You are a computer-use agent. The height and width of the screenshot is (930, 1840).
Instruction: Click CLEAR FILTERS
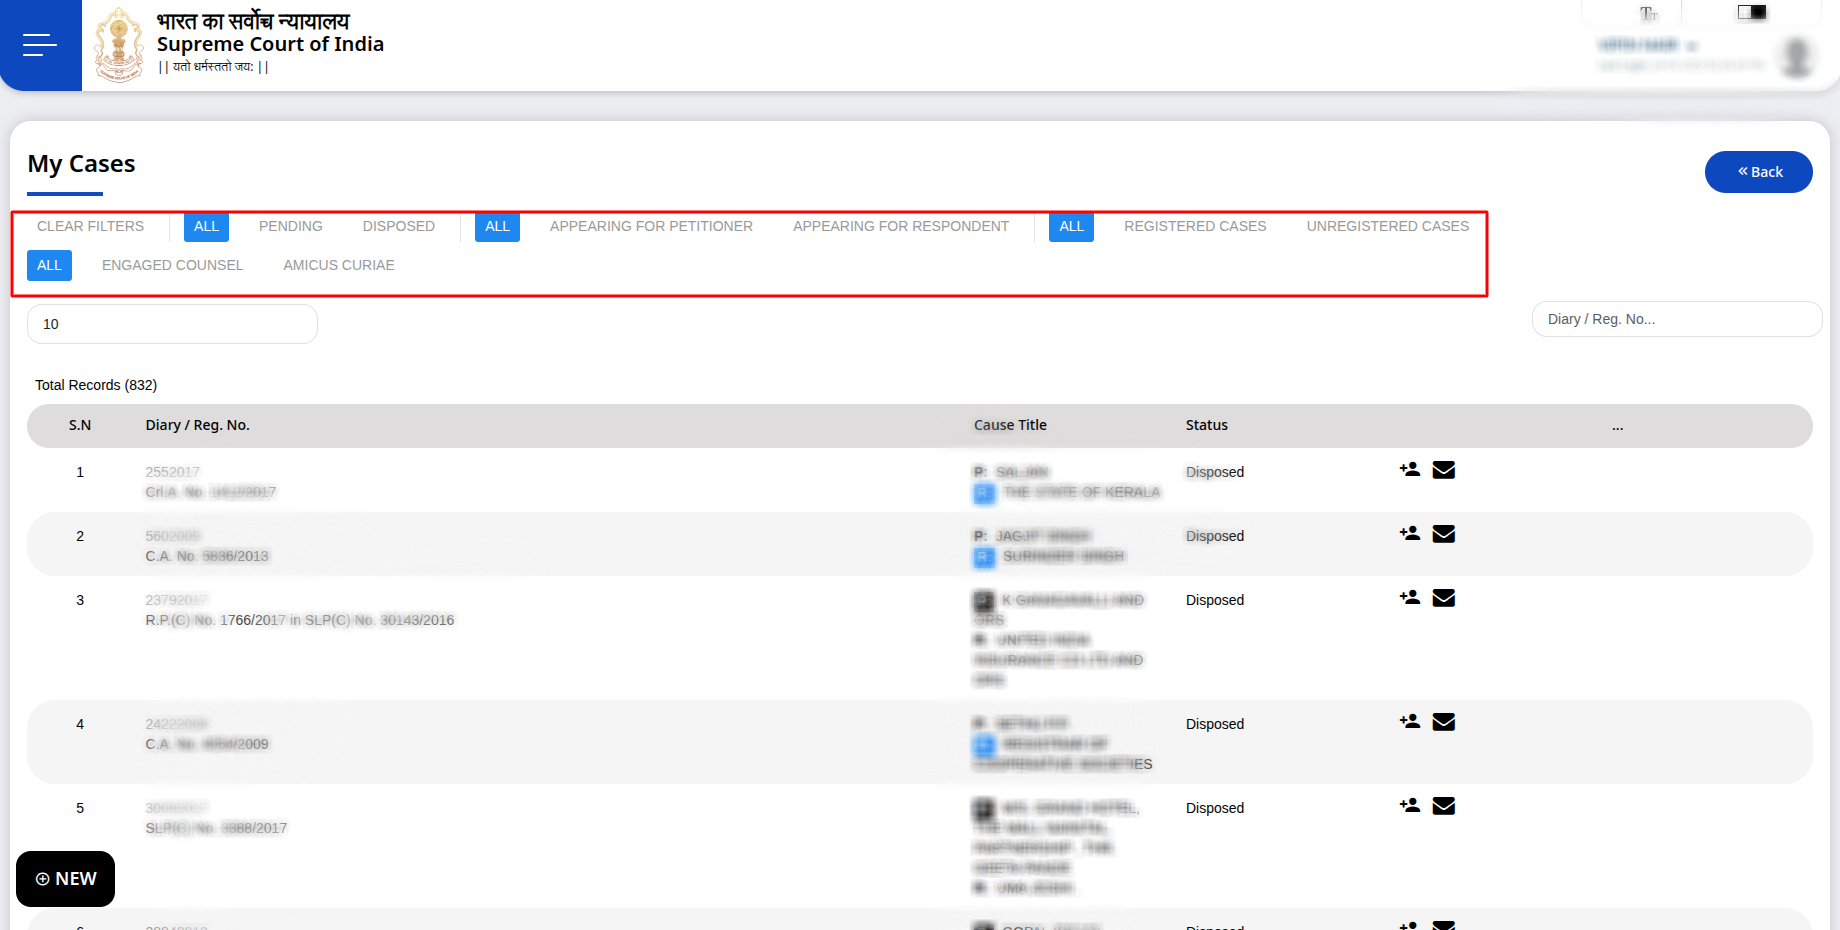point(90,227)
